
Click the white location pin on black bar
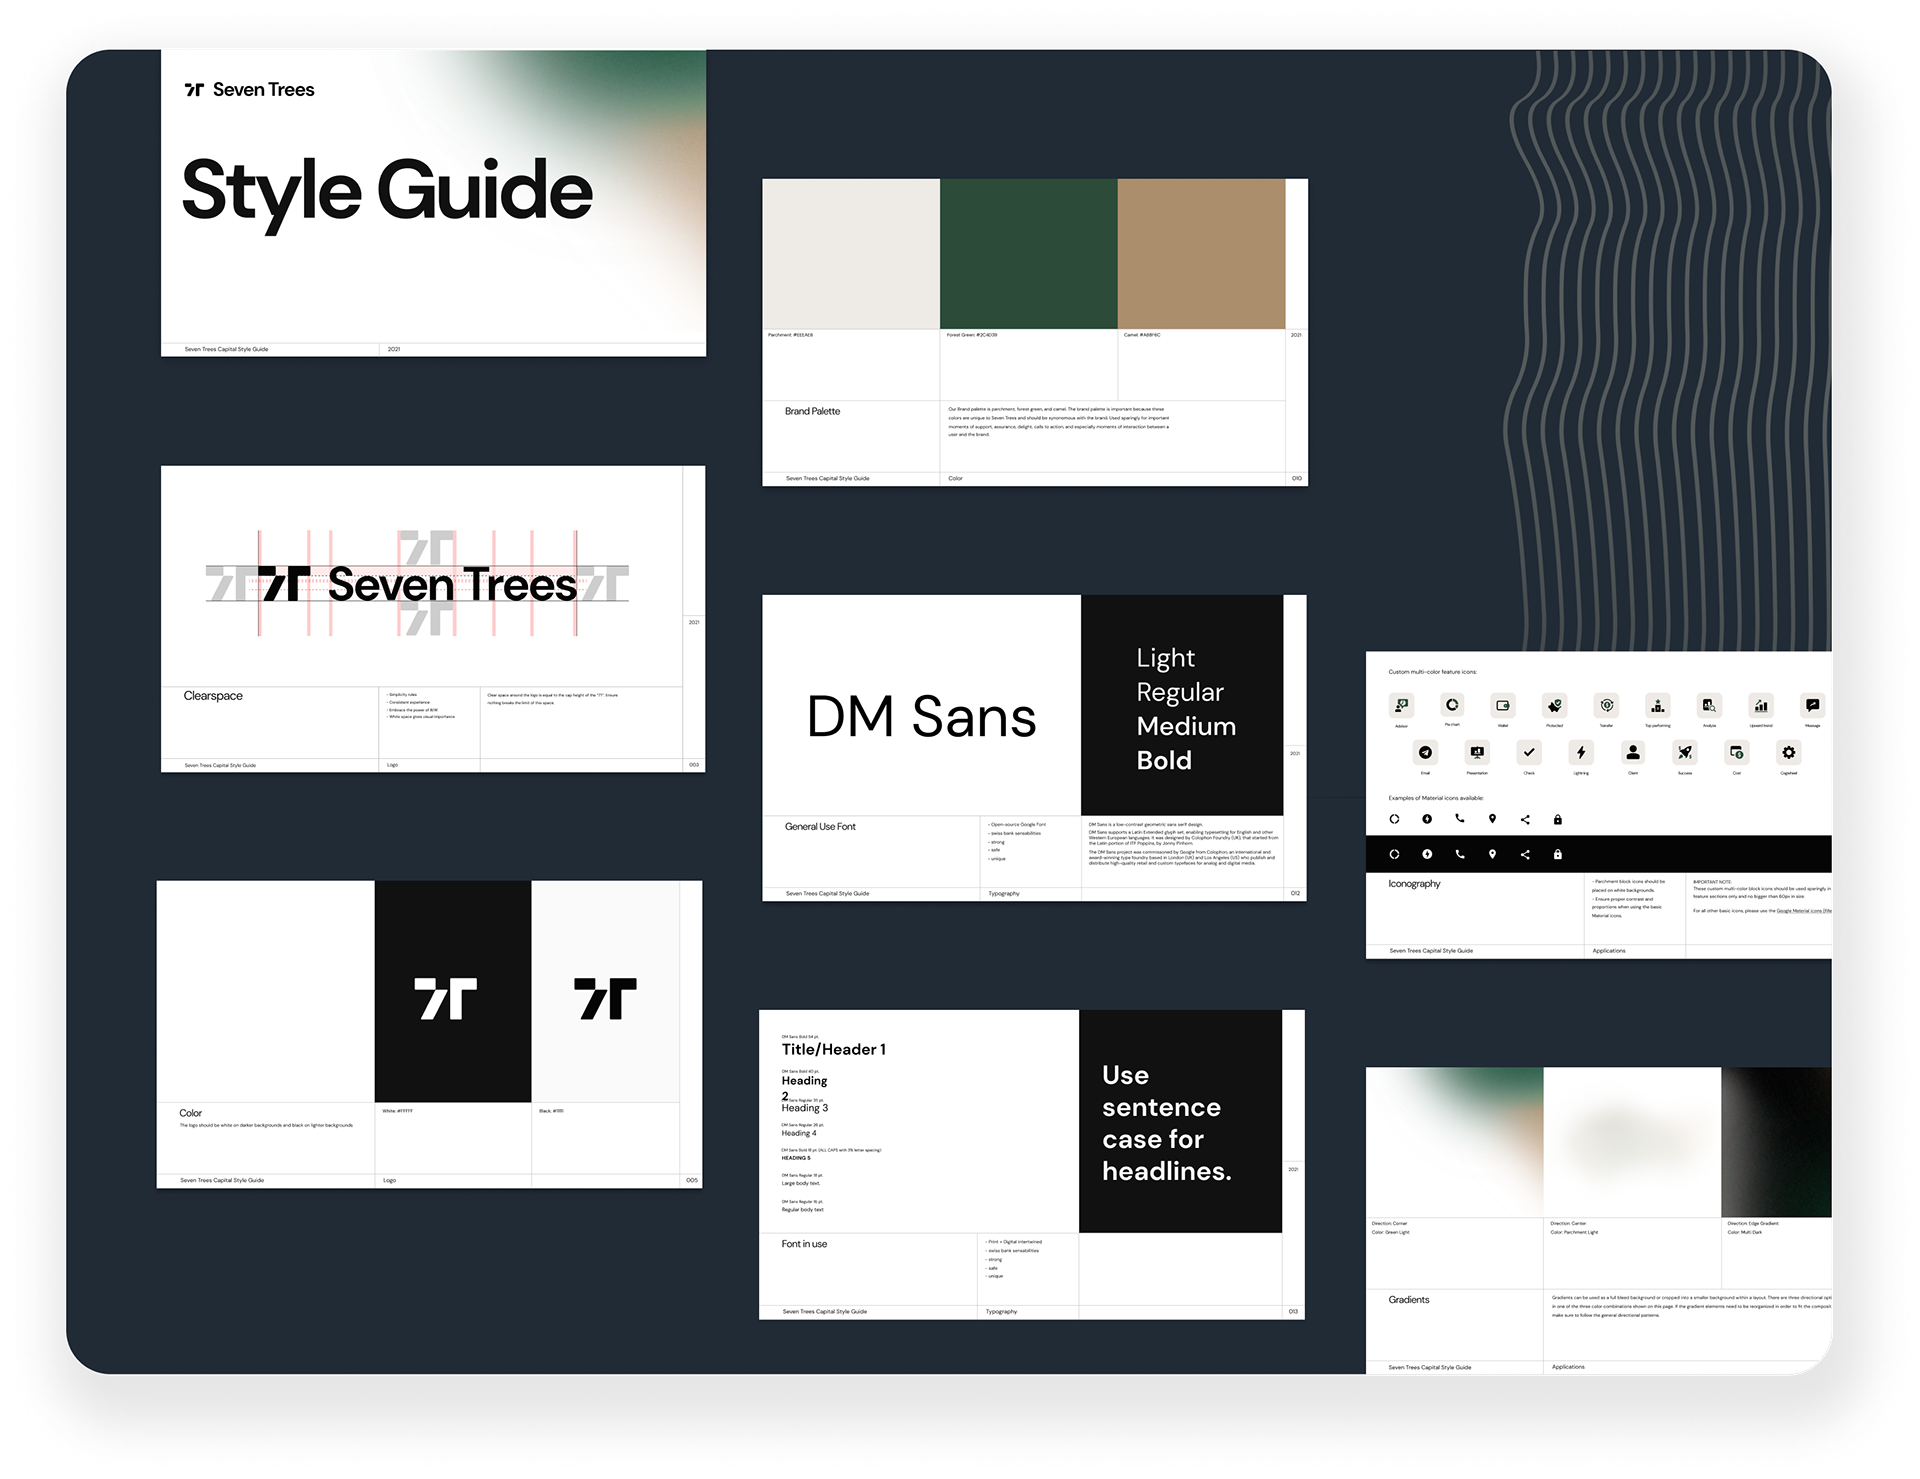[1492, 854]
